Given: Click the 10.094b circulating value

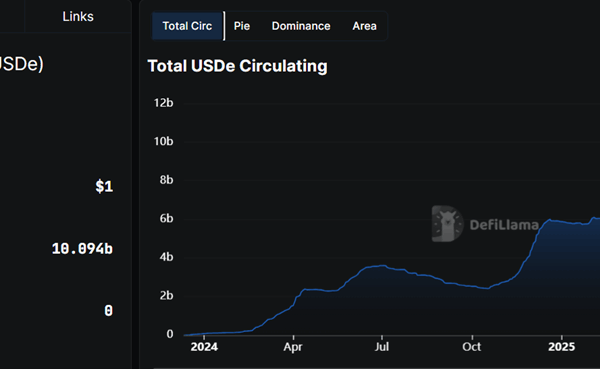Looking at the screenshot, I should 82,249.
